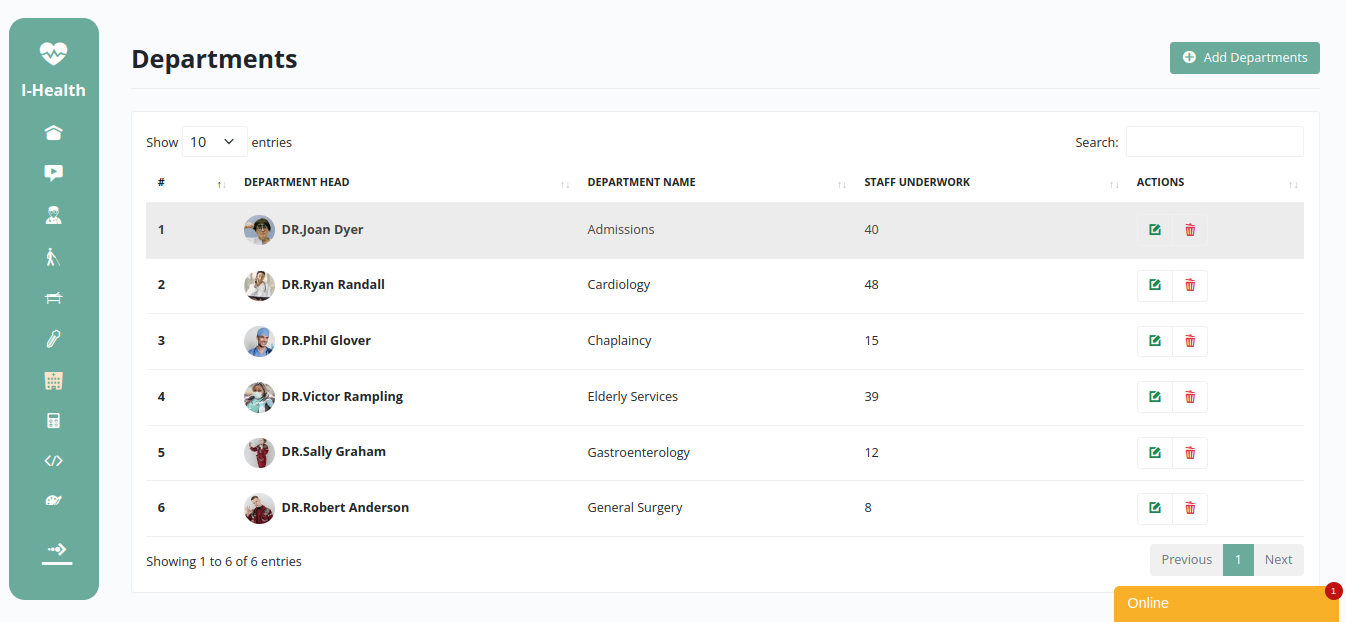Sort table by Staff Underwork column
Screen dimensions: 1346x622
(x=917, y=183)
